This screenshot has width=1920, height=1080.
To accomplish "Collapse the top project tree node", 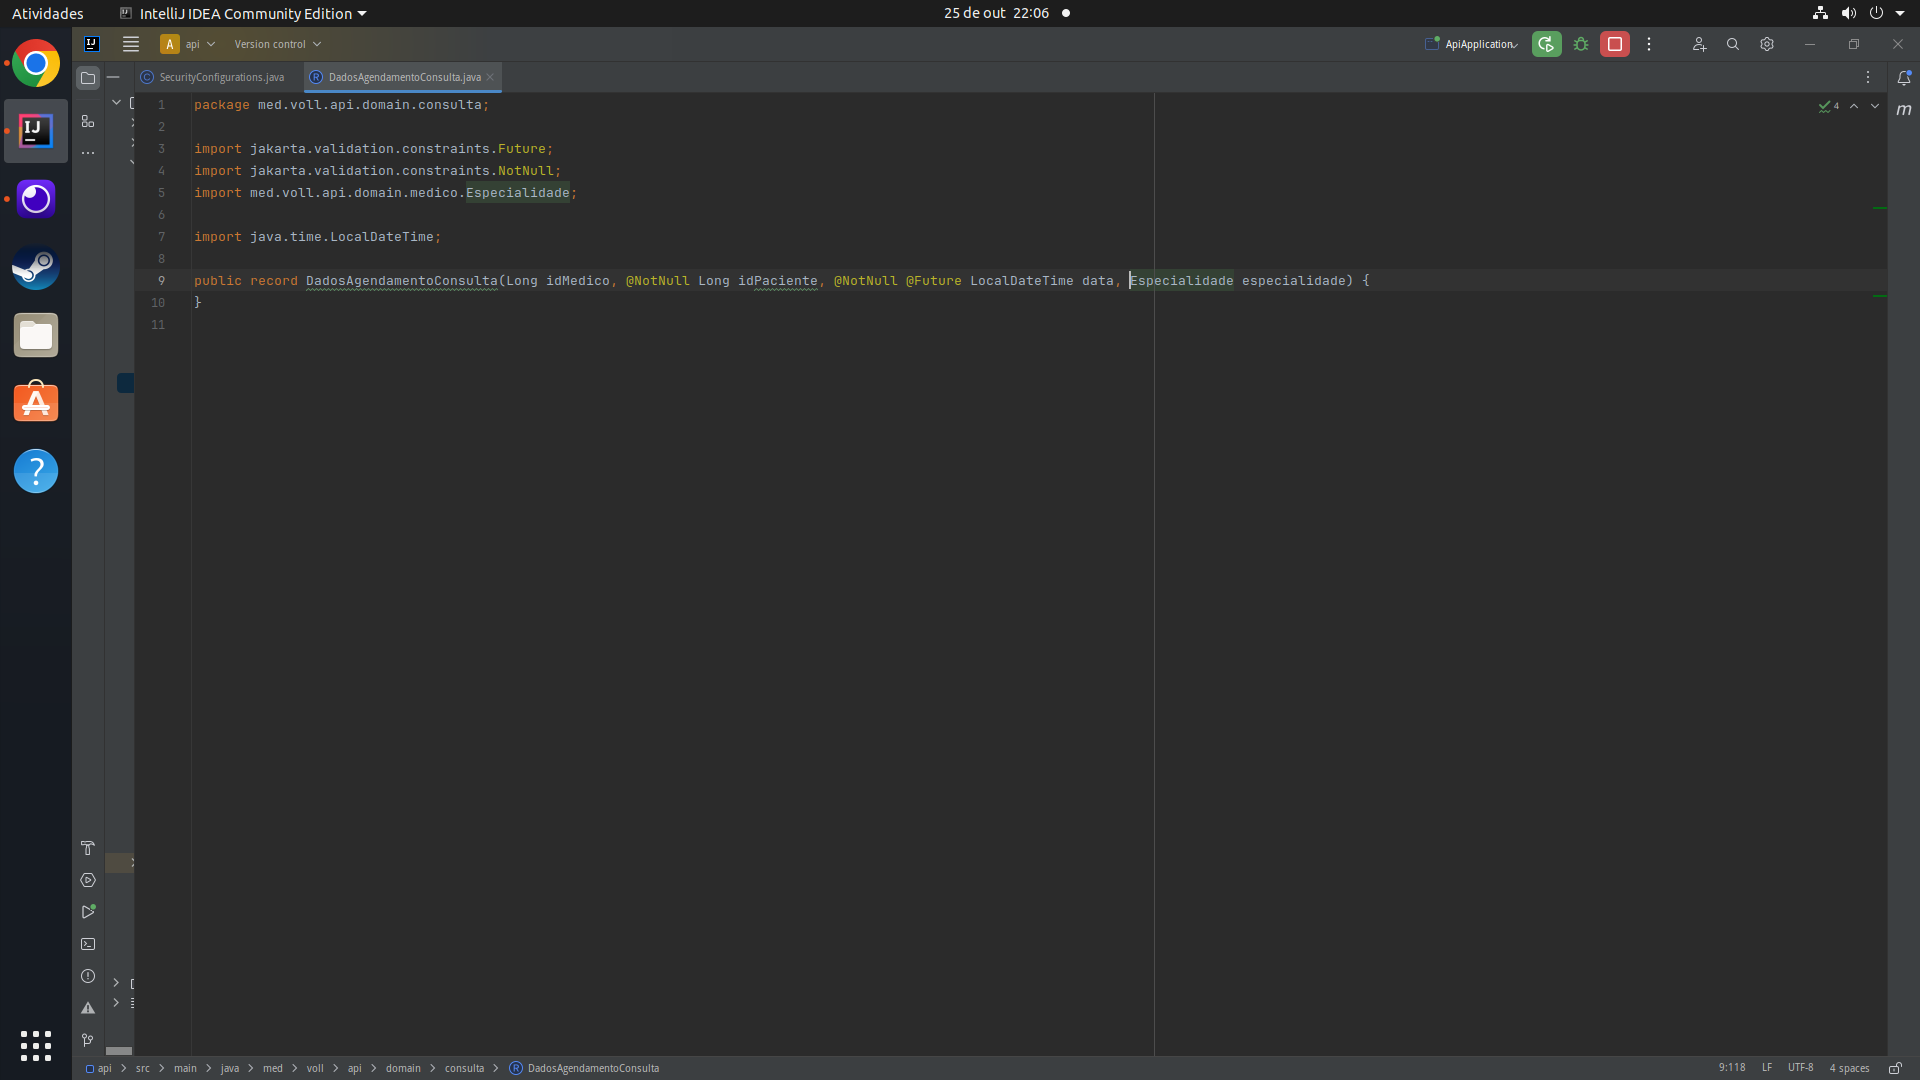I will (116, 102).
